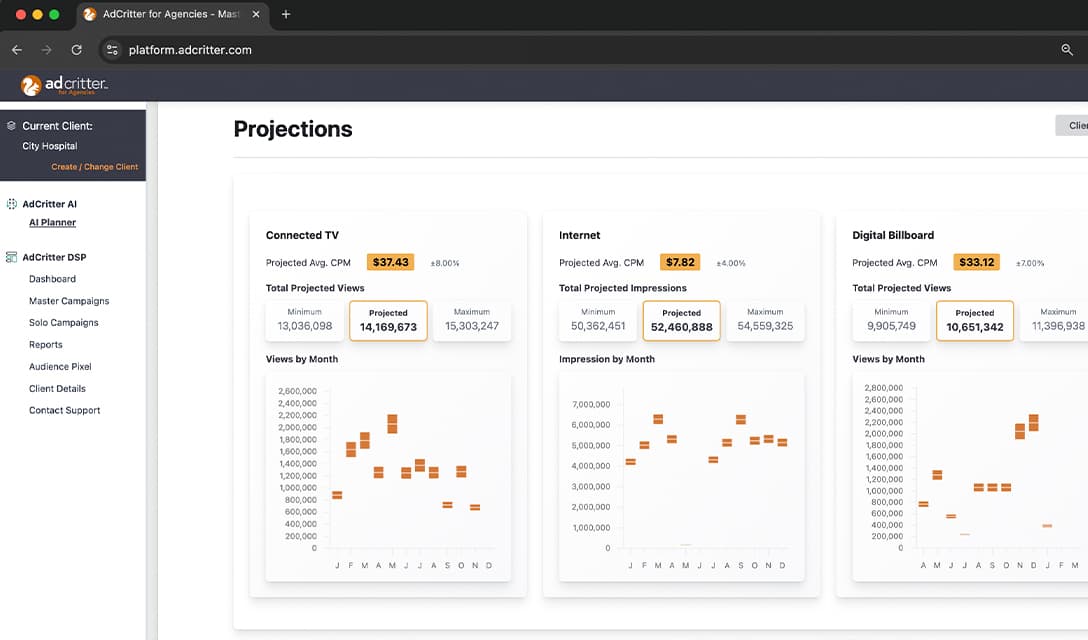Select the Connected TV Projected views box
Viewport: 1088px width, 640px height.
point(388,321)
